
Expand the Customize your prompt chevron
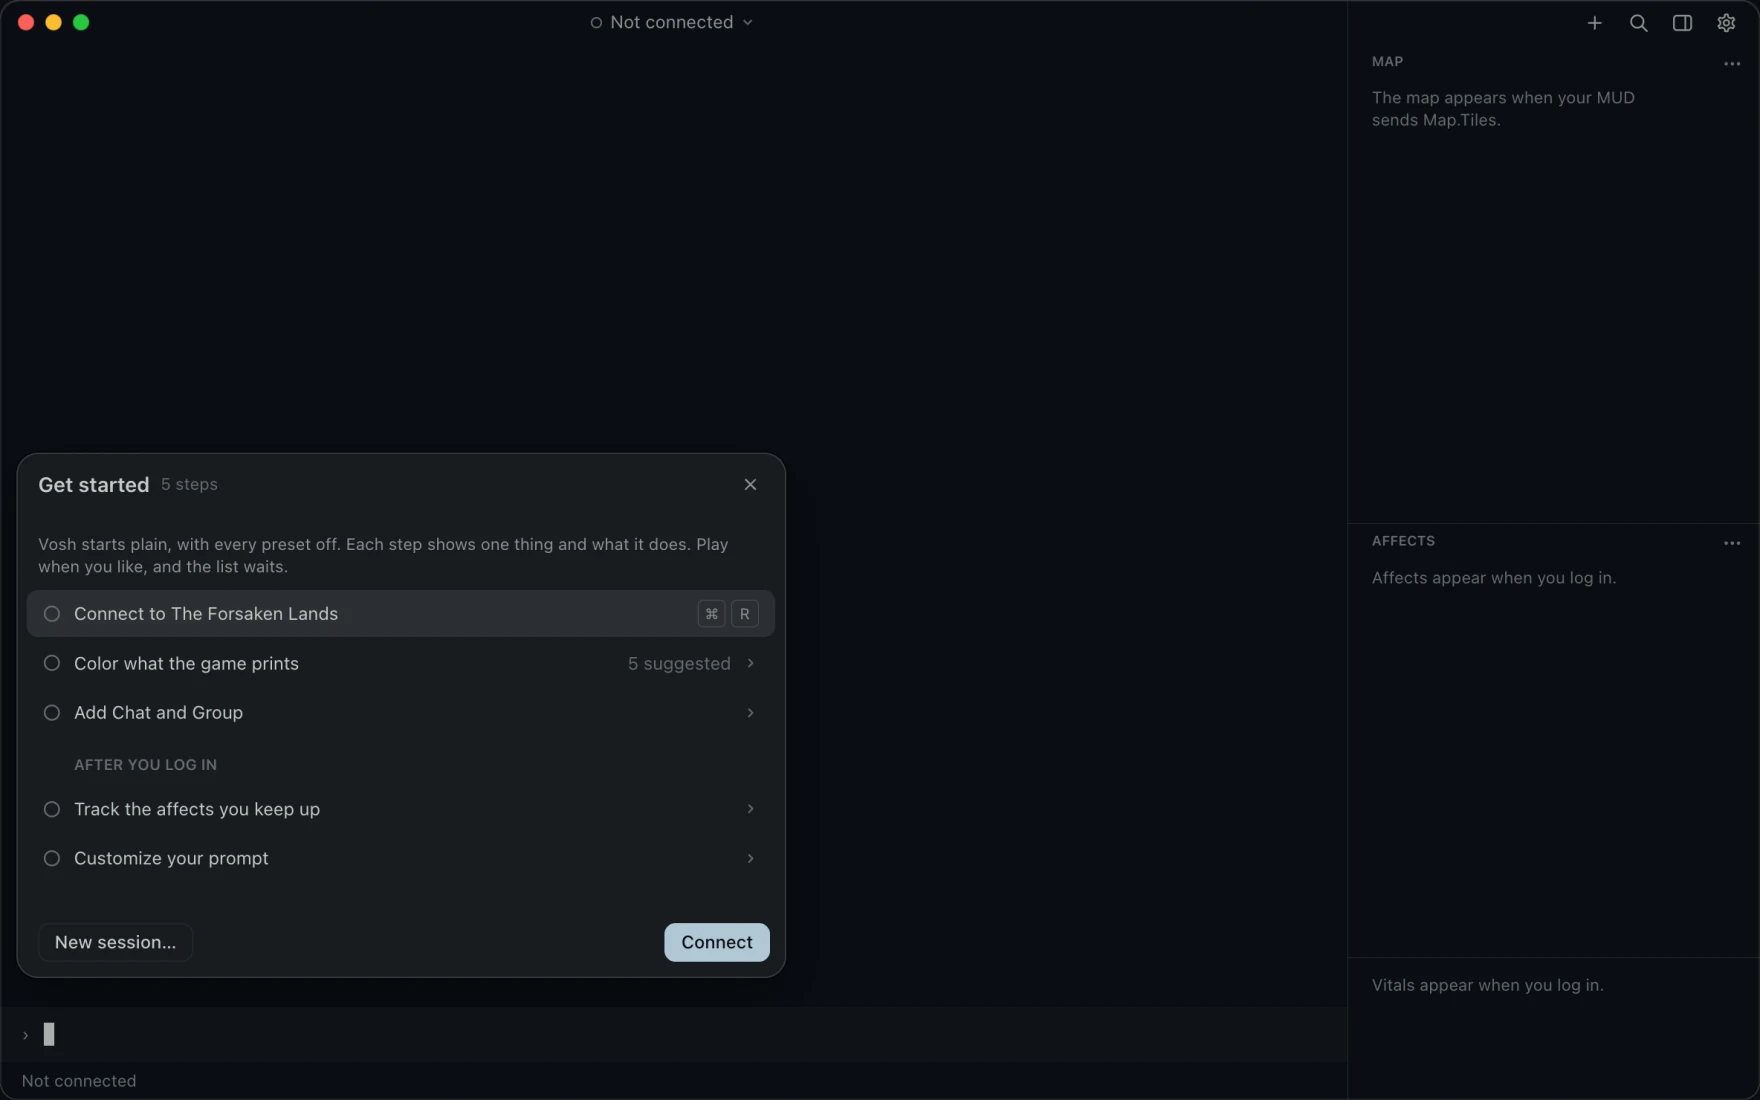point(750,858)
